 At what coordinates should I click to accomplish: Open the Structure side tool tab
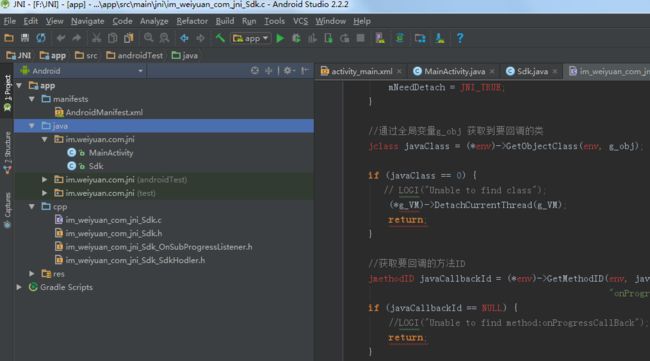pyautogui.click(x=7, y=153)
